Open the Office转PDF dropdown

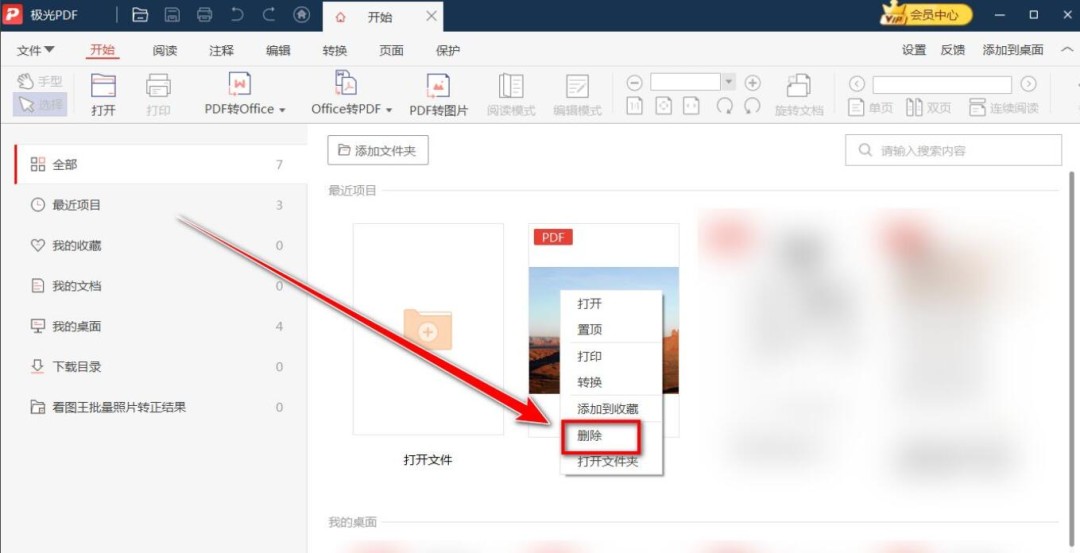click(351, 94)
